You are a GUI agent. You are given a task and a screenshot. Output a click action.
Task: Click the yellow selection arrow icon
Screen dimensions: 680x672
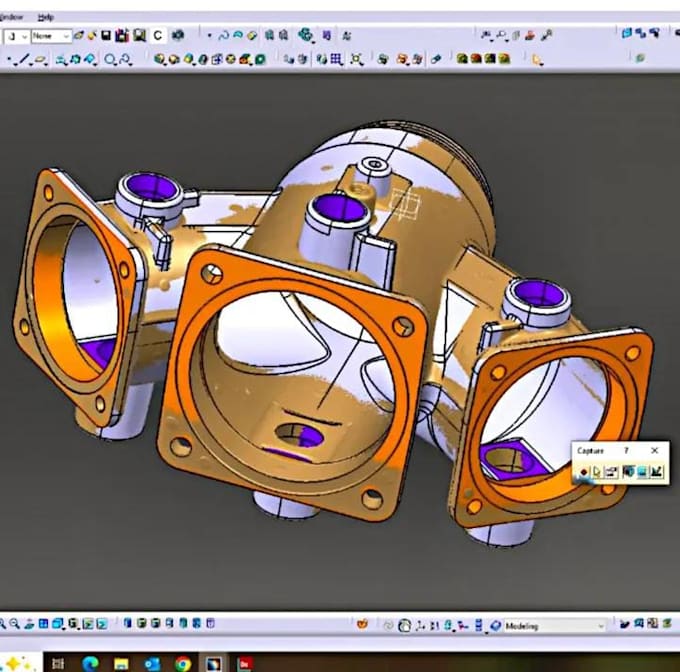point(537,59)
